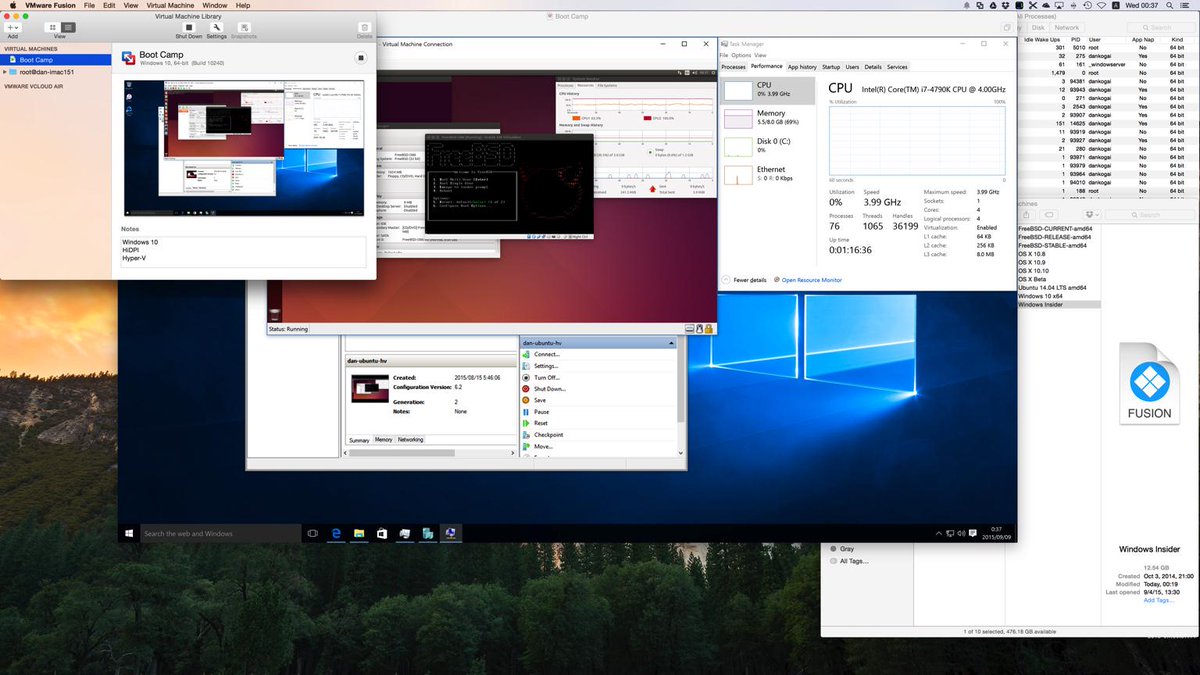Screen dimensions: 1200x675
Task: Open VM Settings wrench icon
Action: pos(216,27)
